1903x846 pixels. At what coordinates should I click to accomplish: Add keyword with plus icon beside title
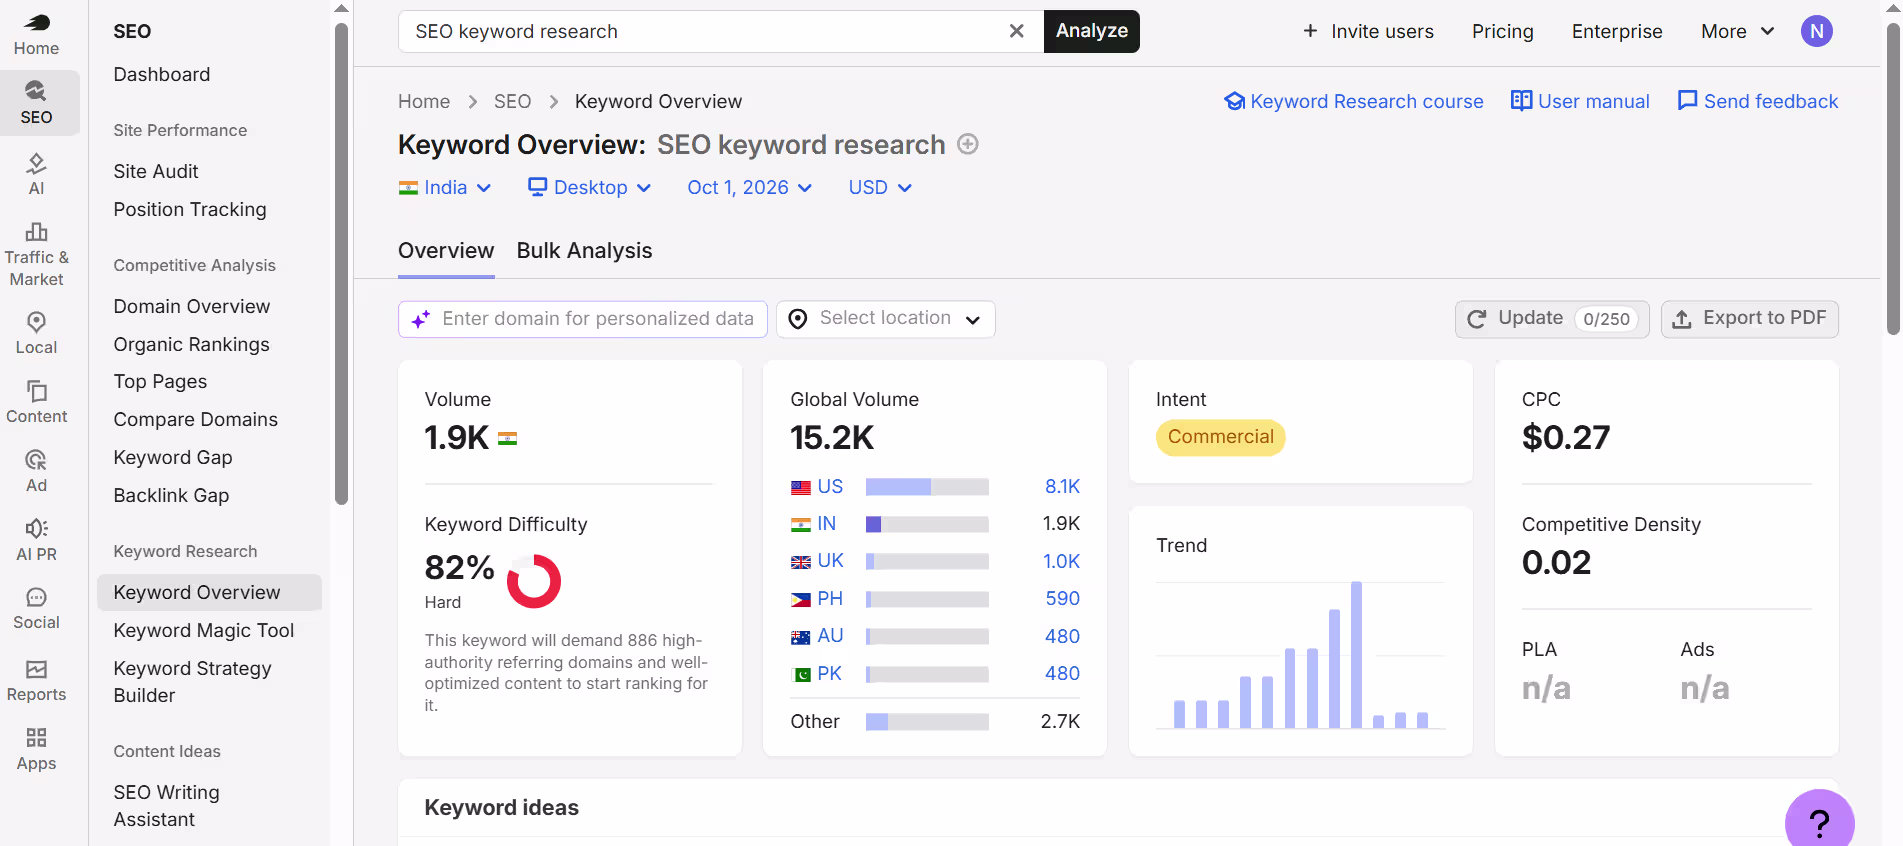tap(968, 144)
